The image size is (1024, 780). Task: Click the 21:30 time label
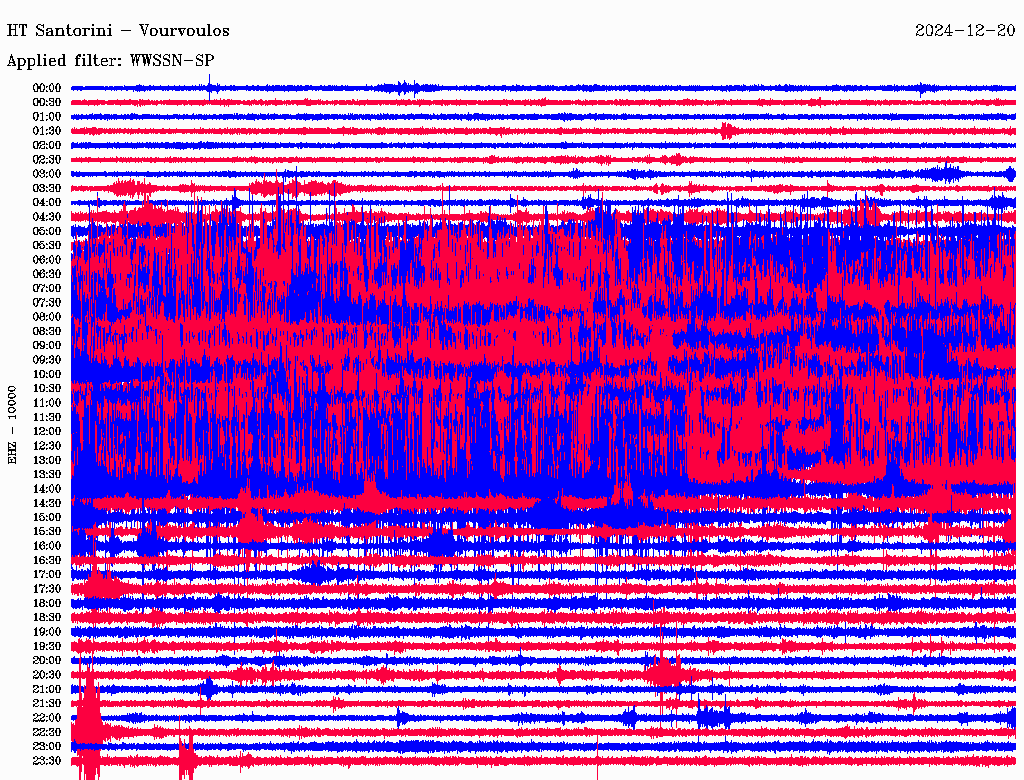[x=47, y=704]
